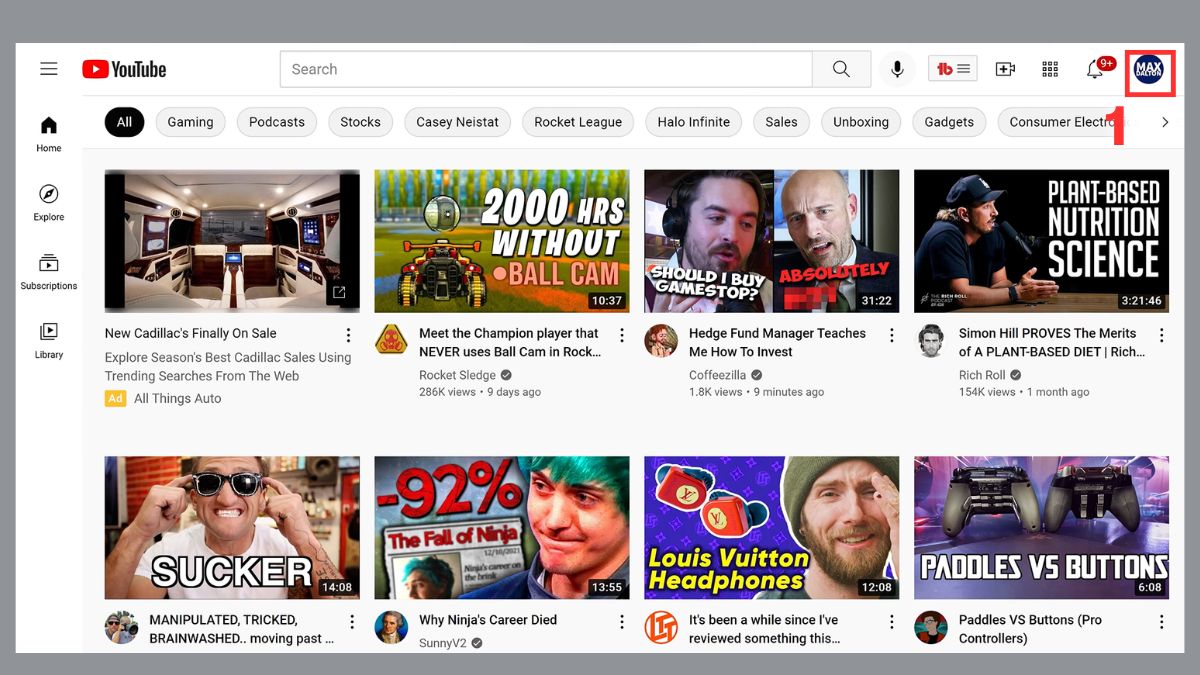Click the Paddles VS Buttons channel avatar
This screenshot has height=675, width=1200.
(931, 628)
